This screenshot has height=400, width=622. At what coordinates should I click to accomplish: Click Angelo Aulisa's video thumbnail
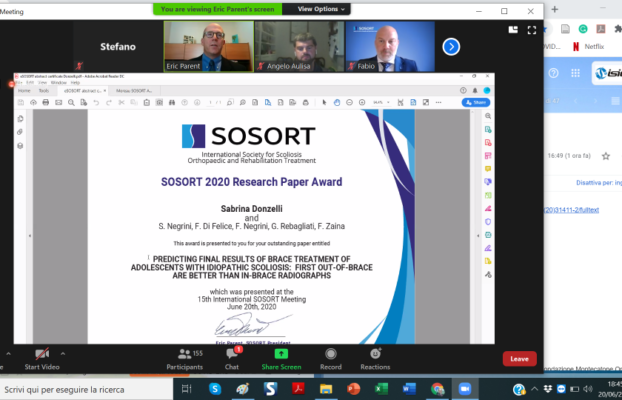tap(299, 46)
